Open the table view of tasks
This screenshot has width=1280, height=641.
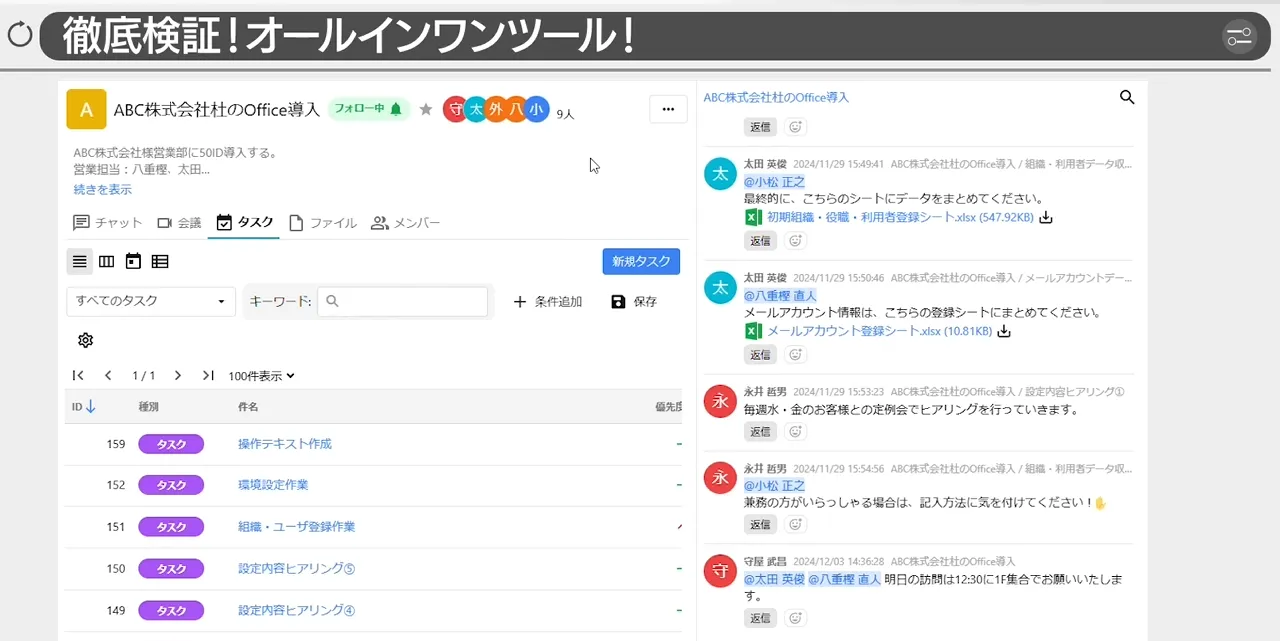coord(162,261)
